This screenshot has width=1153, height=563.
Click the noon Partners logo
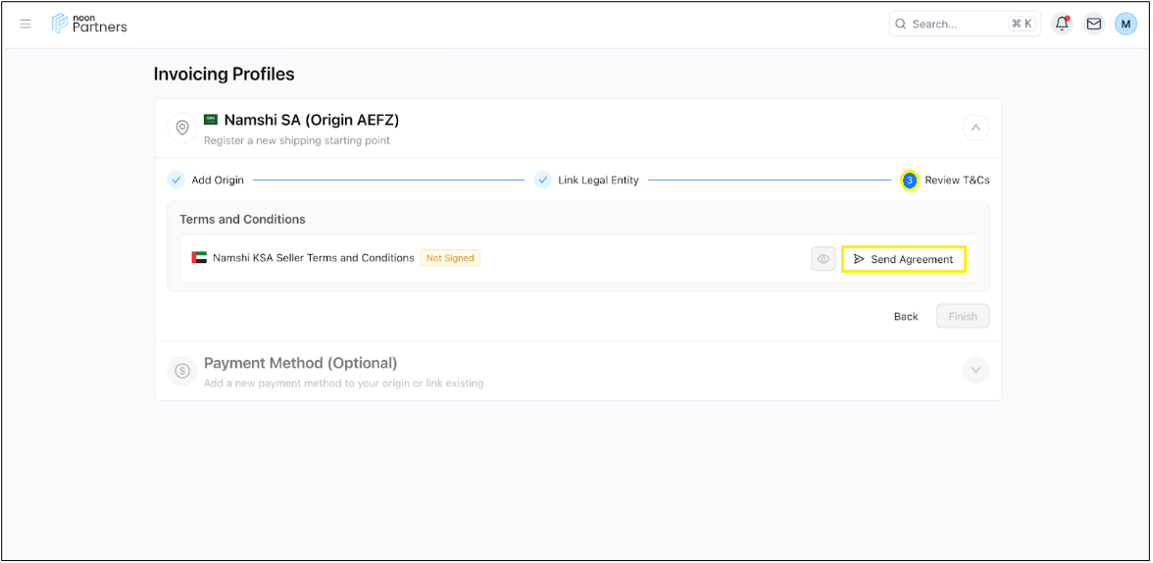(90, 24)
